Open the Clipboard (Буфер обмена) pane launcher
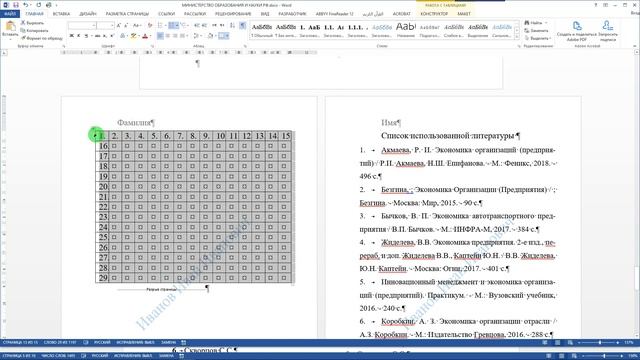The width and height of the screenshot is (640, 360). click(x=64, y=47)
